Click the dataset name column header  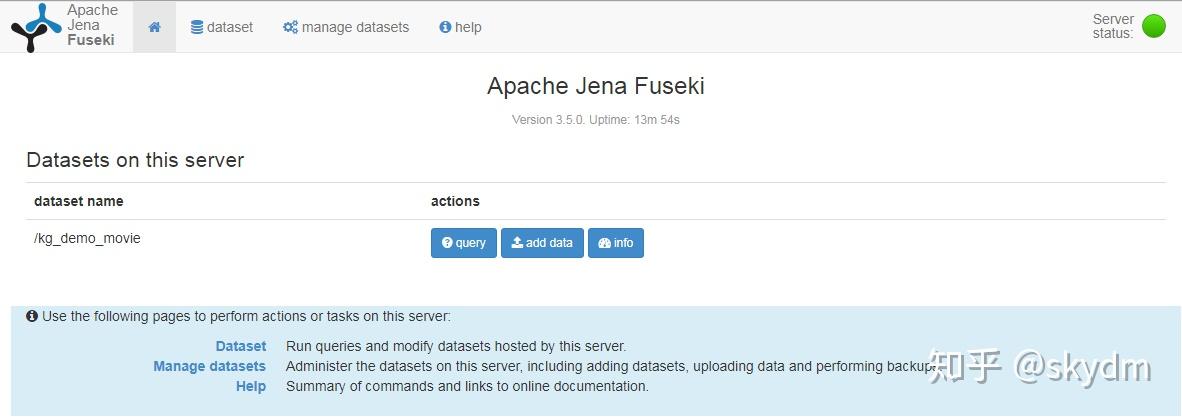79,201
